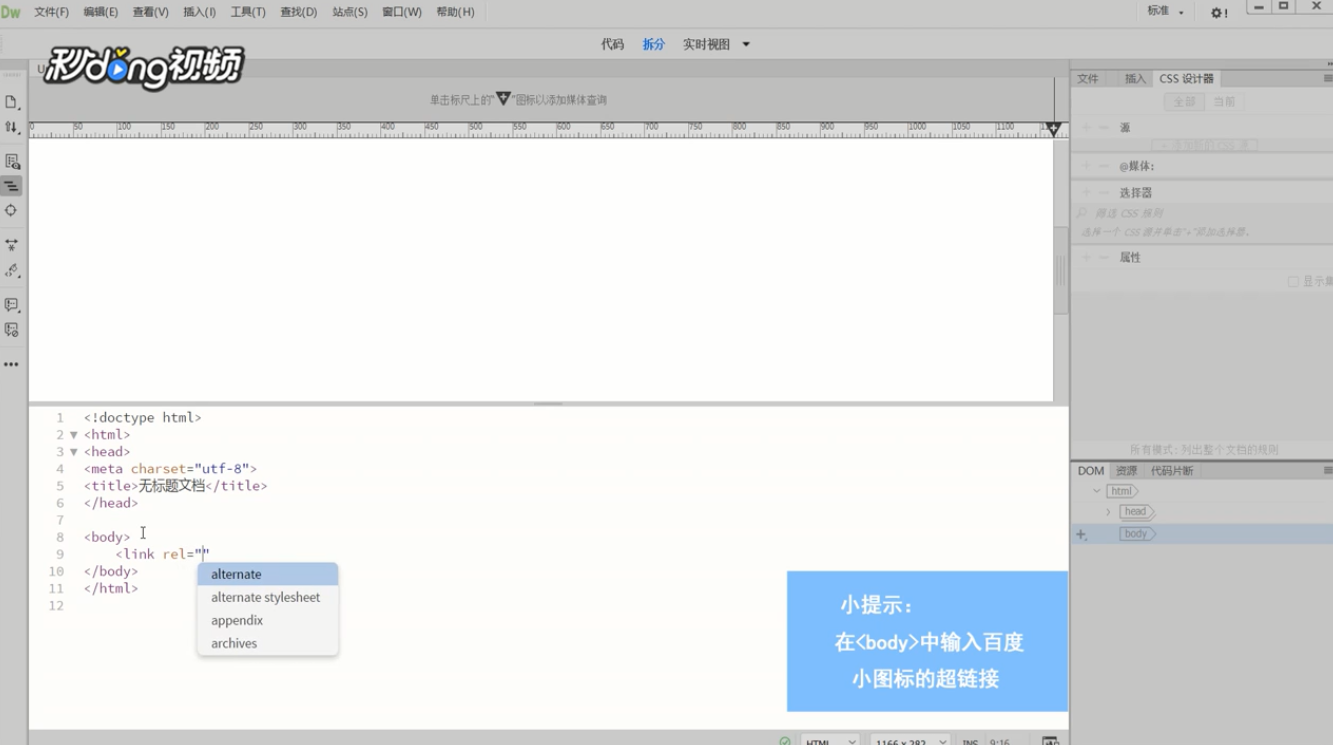Open the 文件(F) menu
1333x745 pixels.
51,12
